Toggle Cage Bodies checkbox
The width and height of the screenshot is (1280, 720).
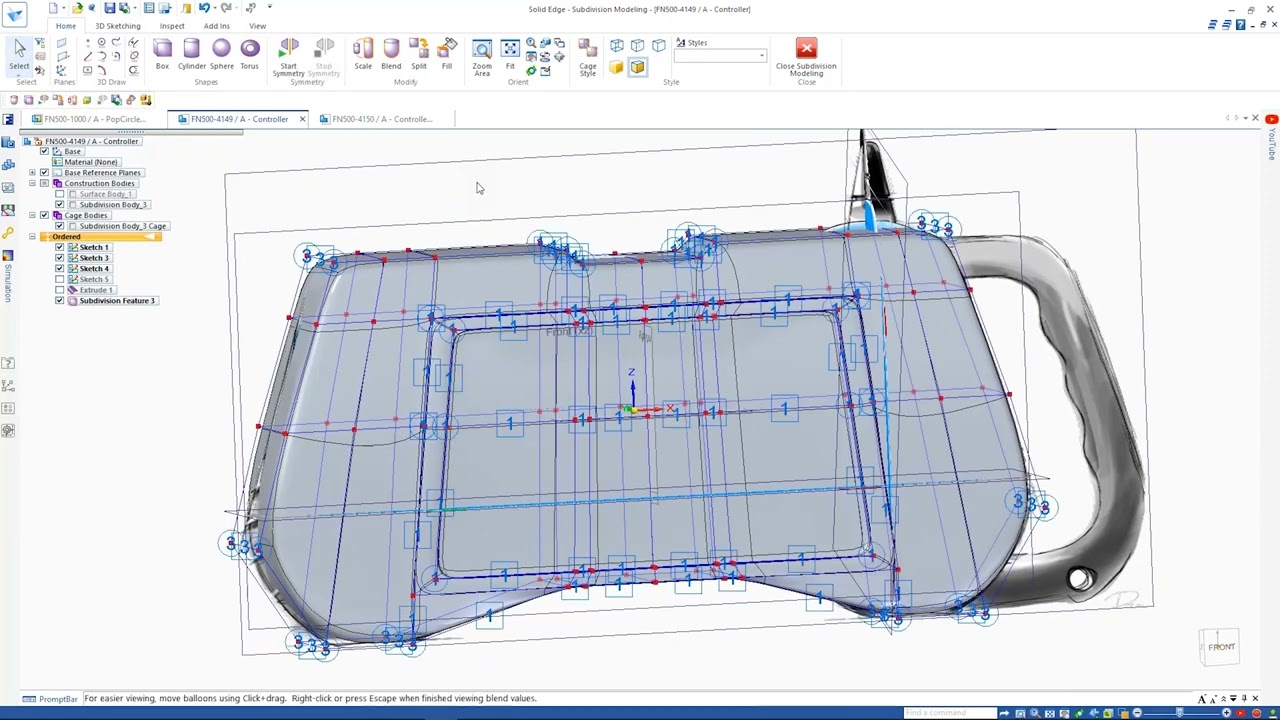[44, 216]
